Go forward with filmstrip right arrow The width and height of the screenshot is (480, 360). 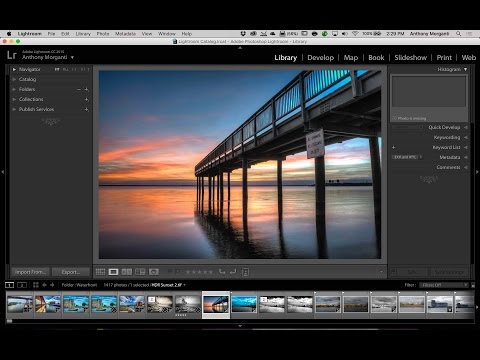(x=52, y=285)
